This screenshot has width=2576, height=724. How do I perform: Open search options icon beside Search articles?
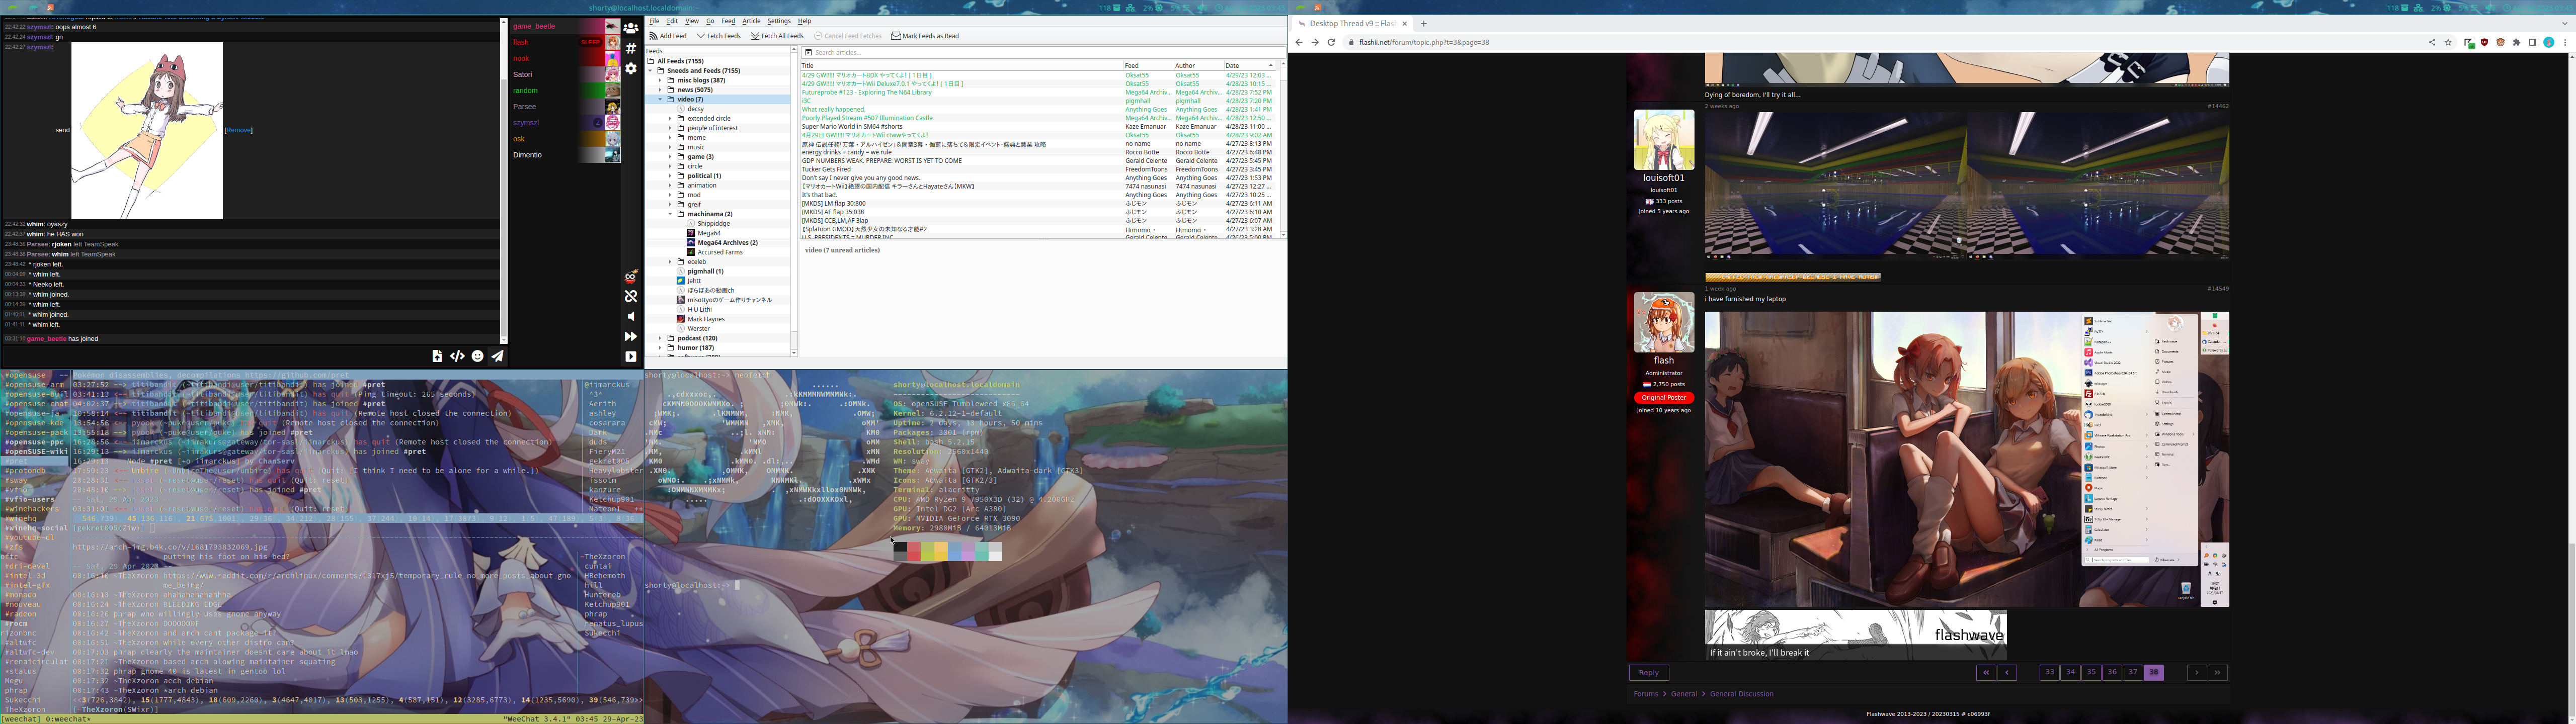tap(808, 52)
